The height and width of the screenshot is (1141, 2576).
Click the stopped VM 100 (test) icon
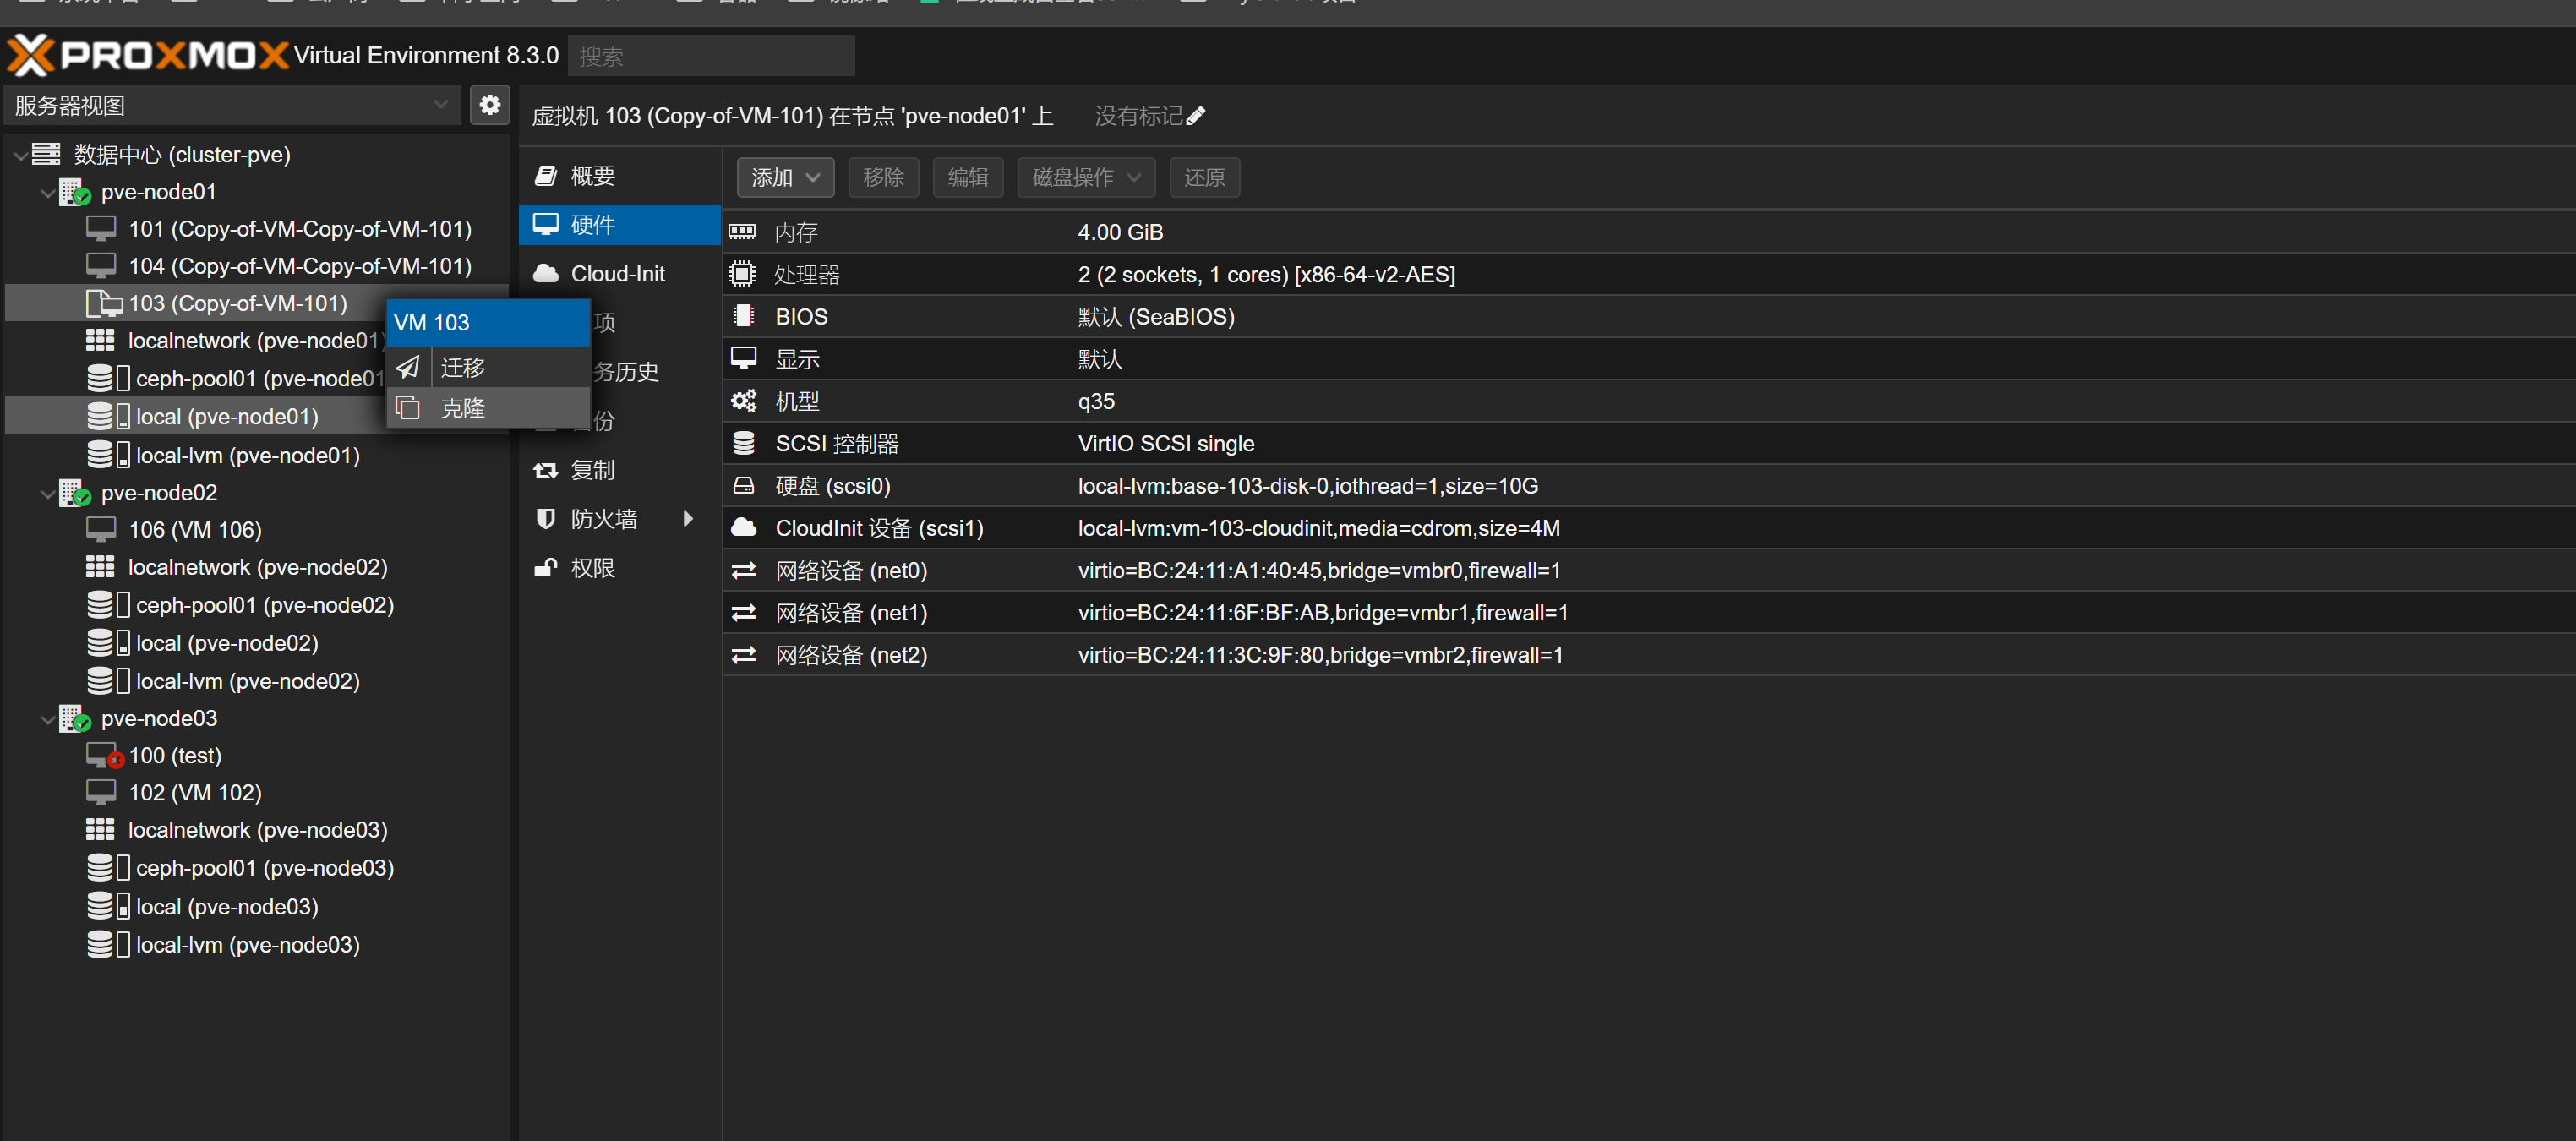click(104, 755)
